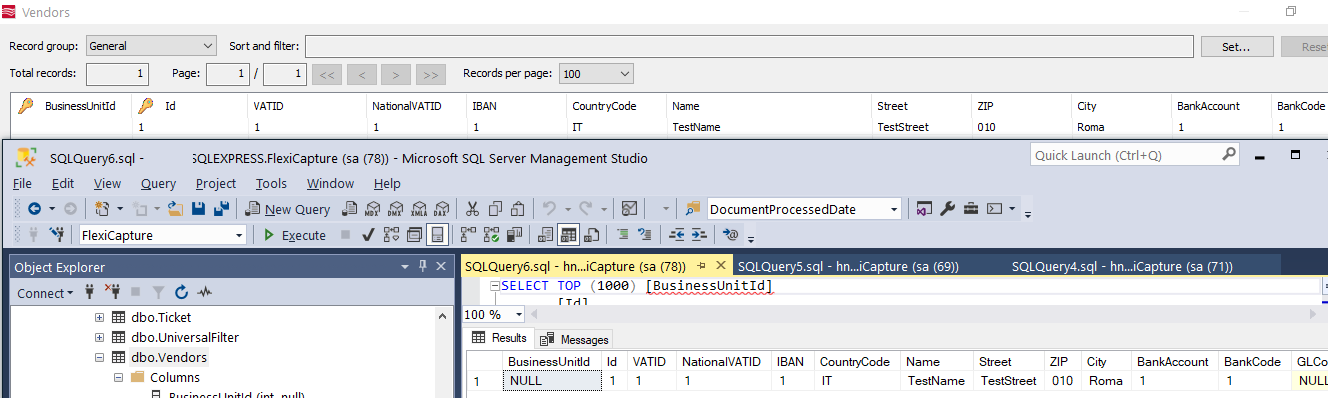Open the Query Options icon

414,235
